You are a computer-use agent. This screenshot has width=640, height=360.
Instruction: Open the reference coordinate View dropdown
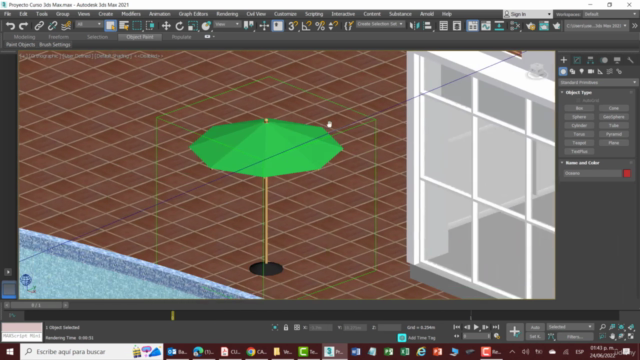[x=227, y=24]
